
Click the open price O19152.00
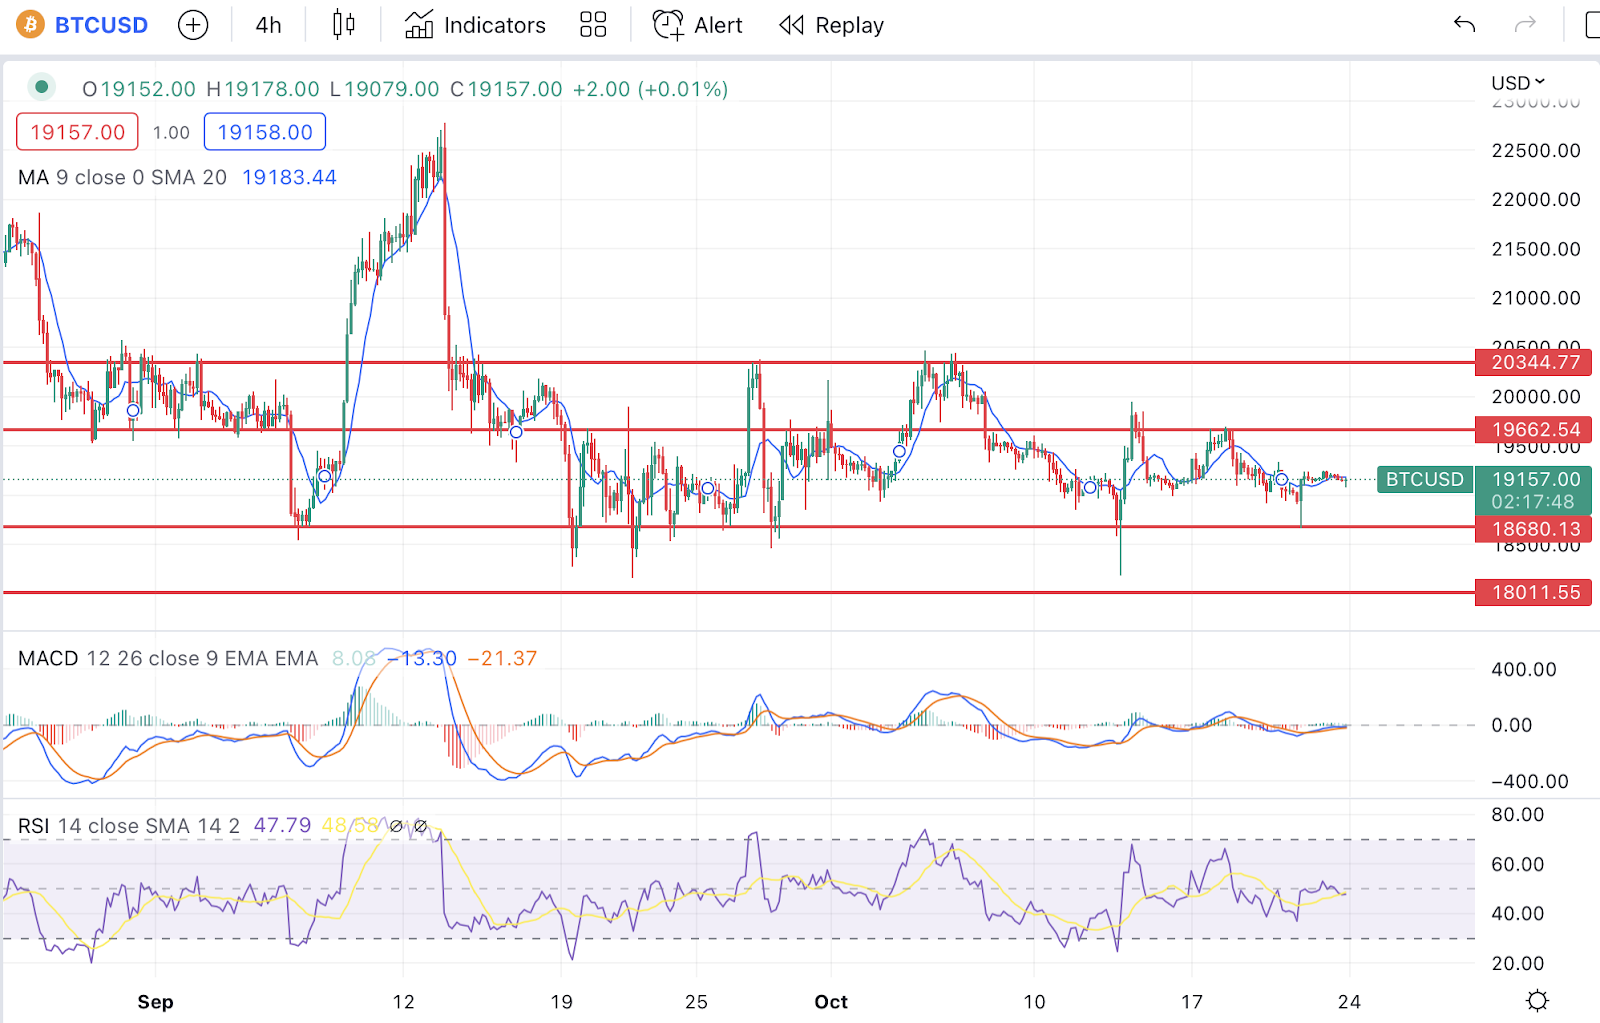[x=139, y=89]
